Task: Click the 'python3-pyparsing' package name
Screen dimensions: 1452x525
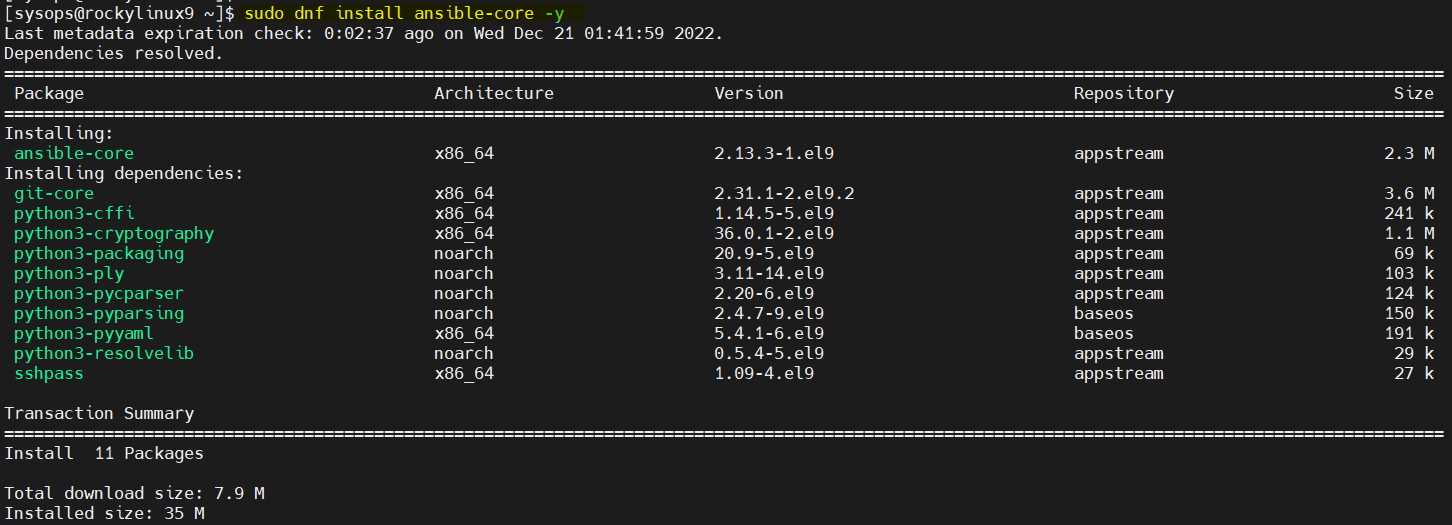Action: click(99, 313)
